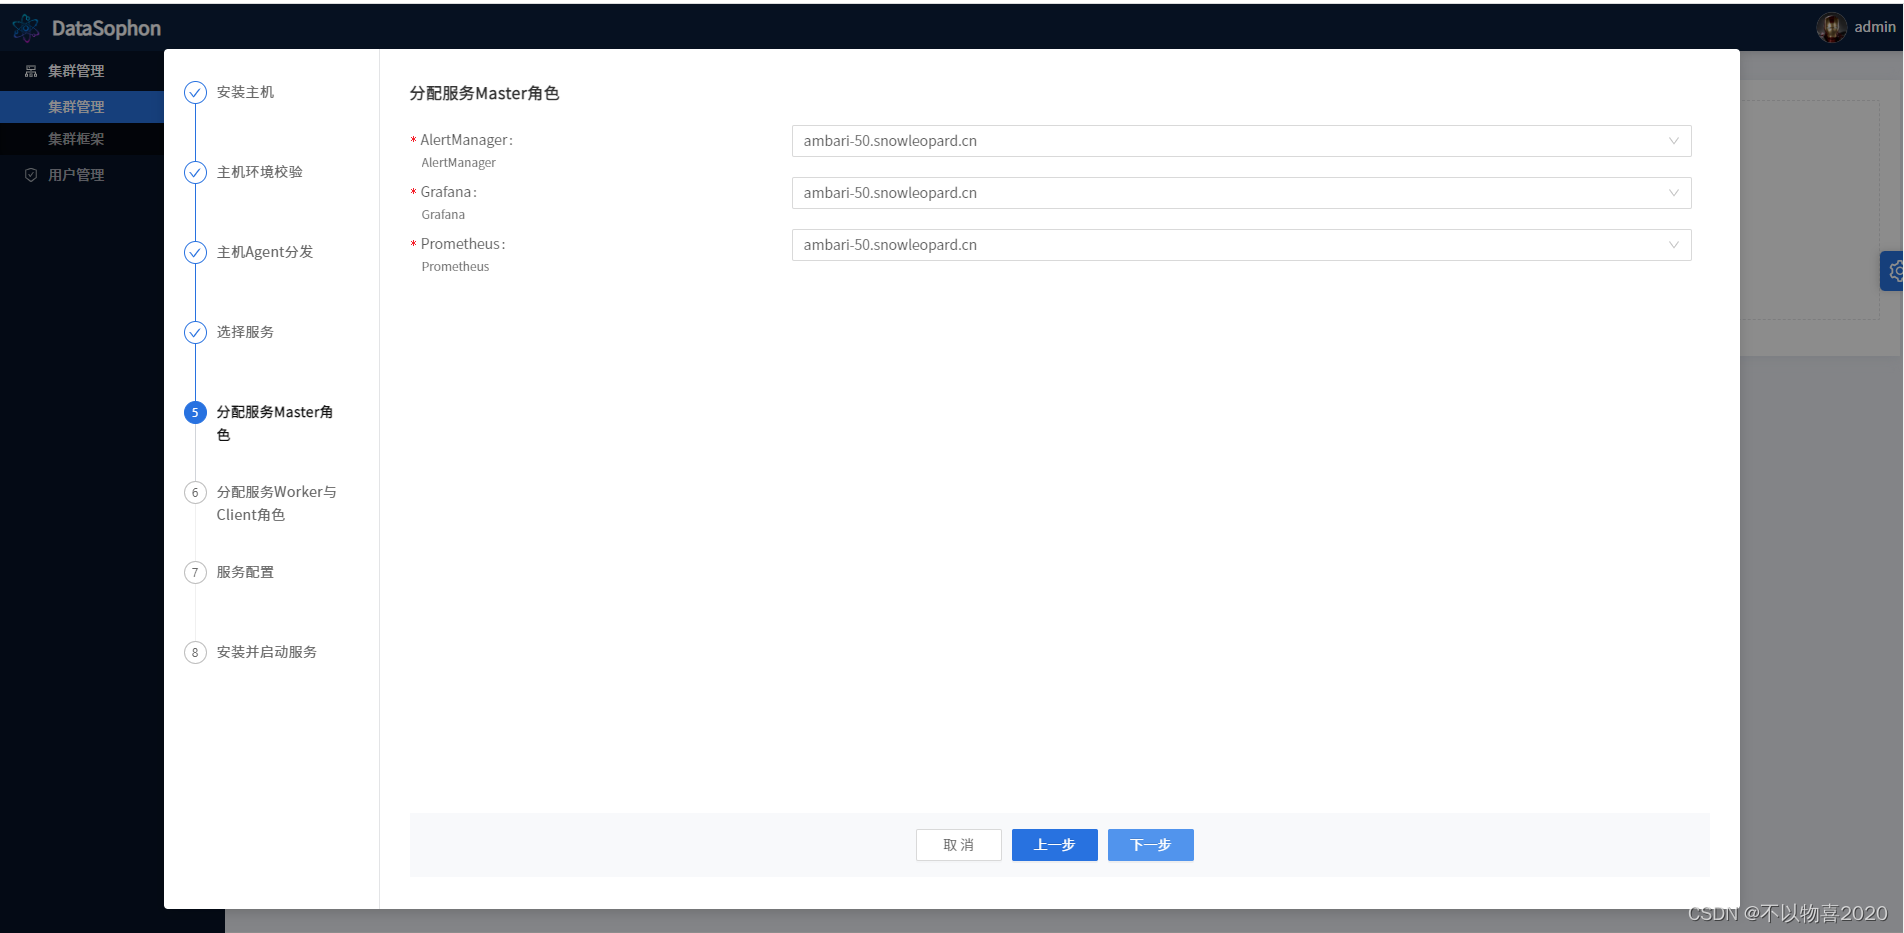Click the 主机Agent分发 step checkmark icon
This screenshot has width=1904, height=933.
[195, 252]
